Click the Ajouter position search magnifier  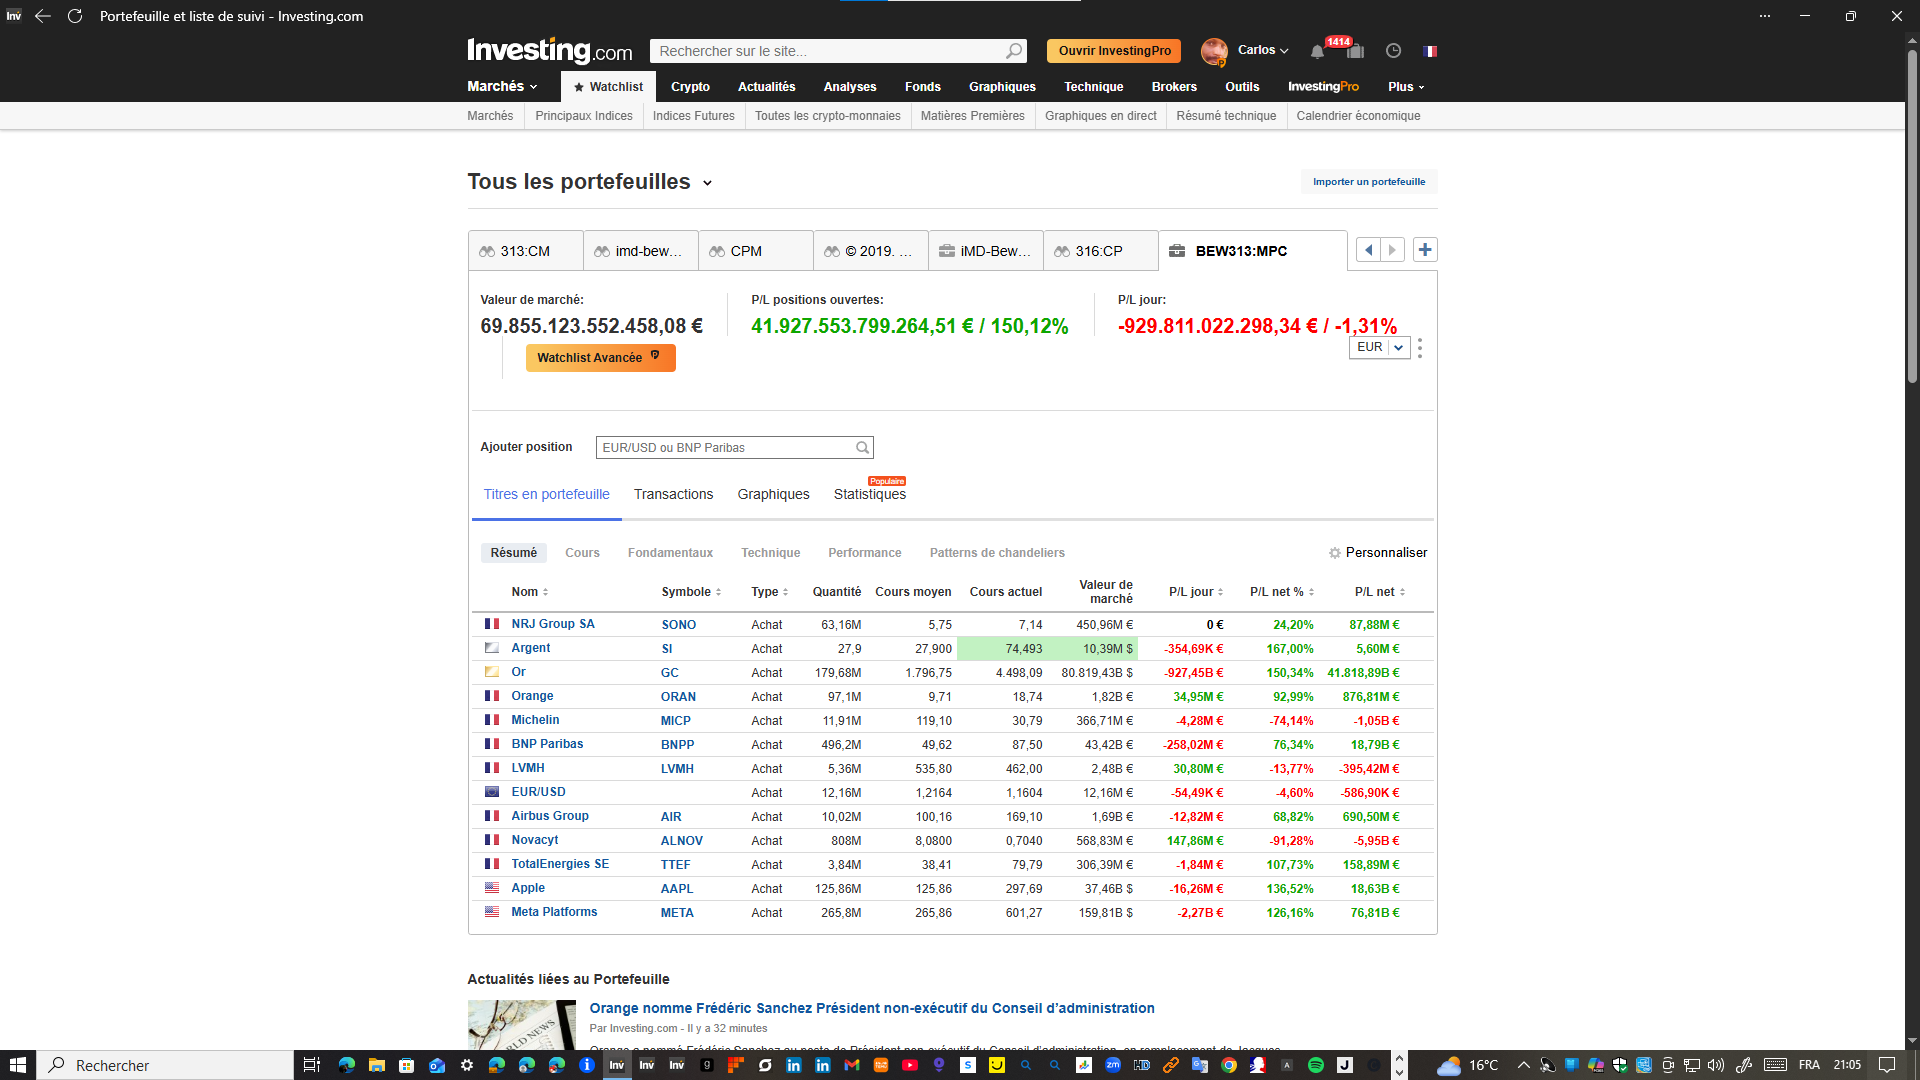pyautogui.click(x=862, y=448)
